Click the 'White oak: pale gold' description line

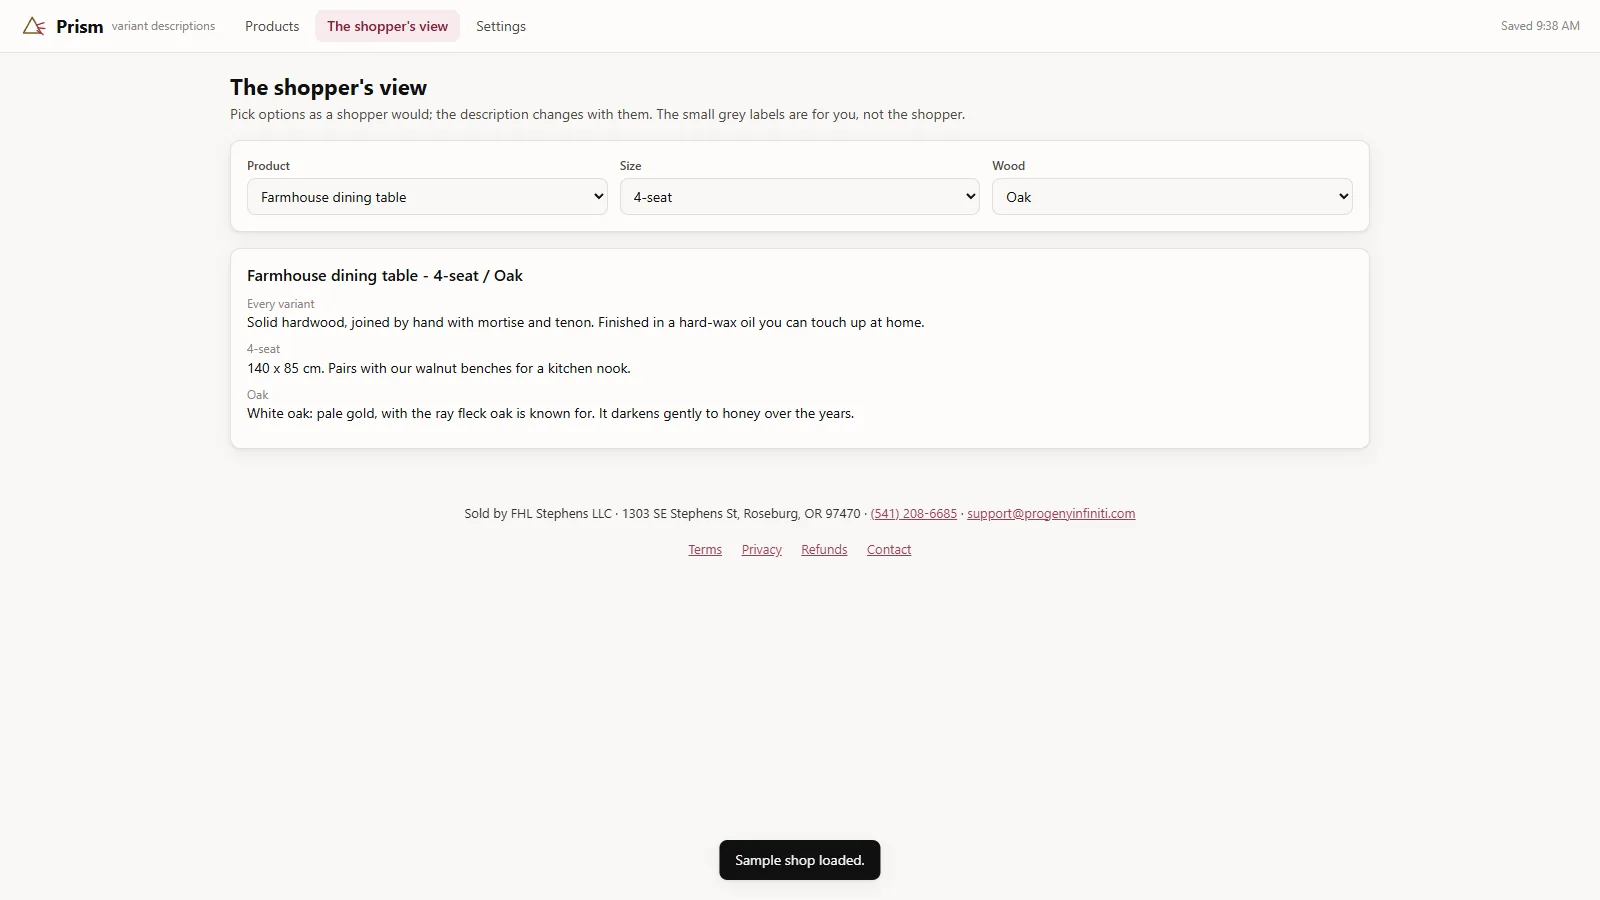[x=551, y=414]
